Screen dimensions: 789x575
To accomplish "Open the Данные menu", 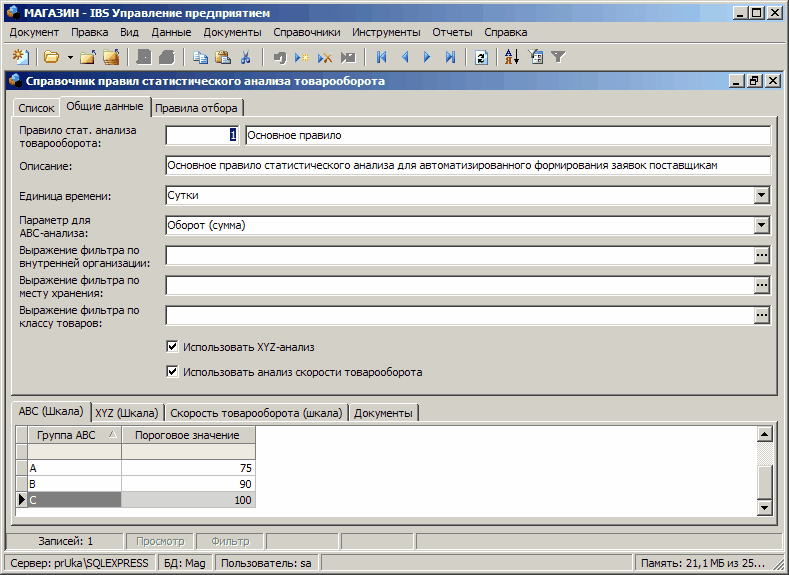I will [171, 32].
